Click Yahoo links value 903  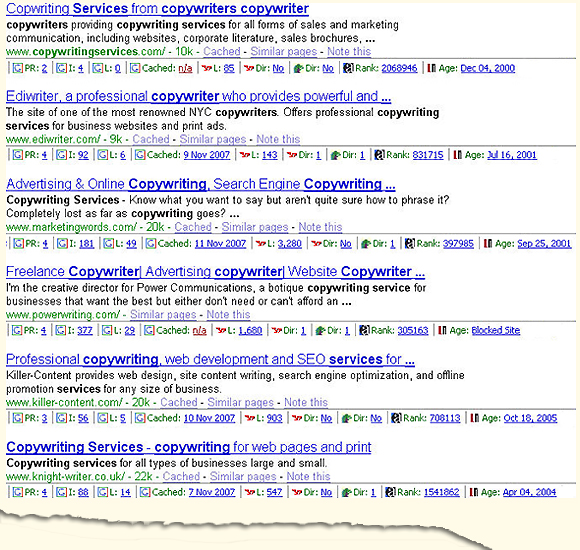[274, 418]
